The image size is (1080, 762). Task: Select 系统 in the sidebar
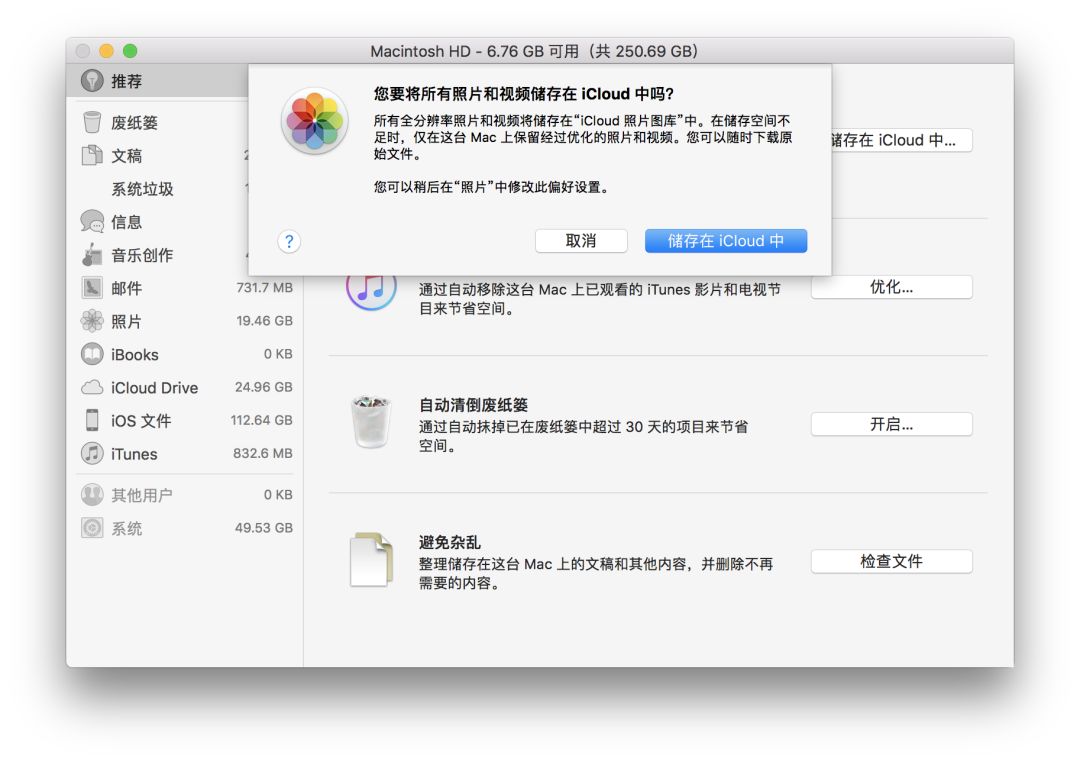pos(127,528)
